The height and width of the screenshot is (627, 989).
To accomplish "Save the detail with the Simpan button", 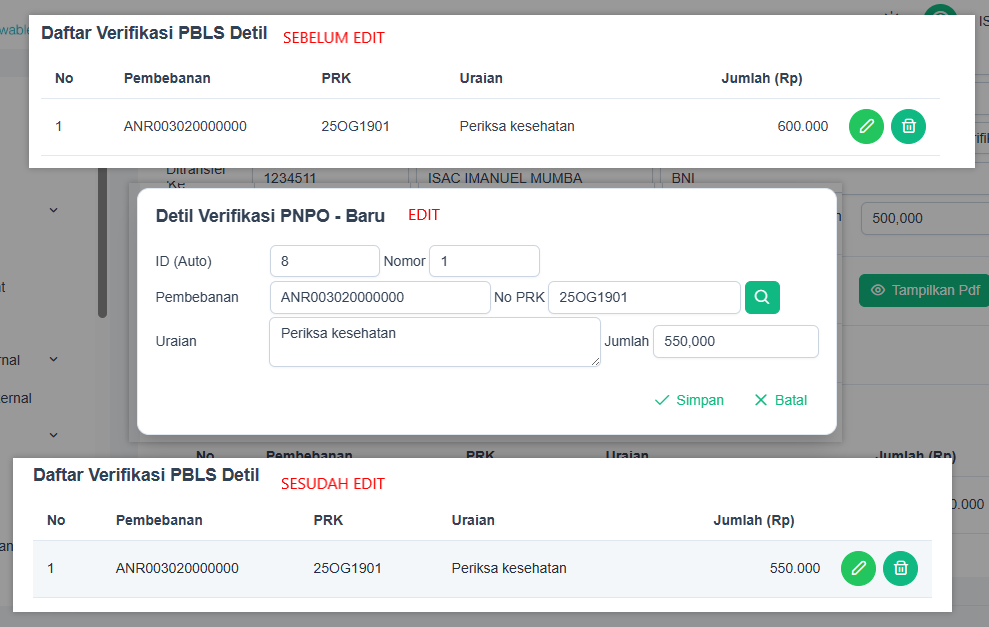I will pos(689,400).
